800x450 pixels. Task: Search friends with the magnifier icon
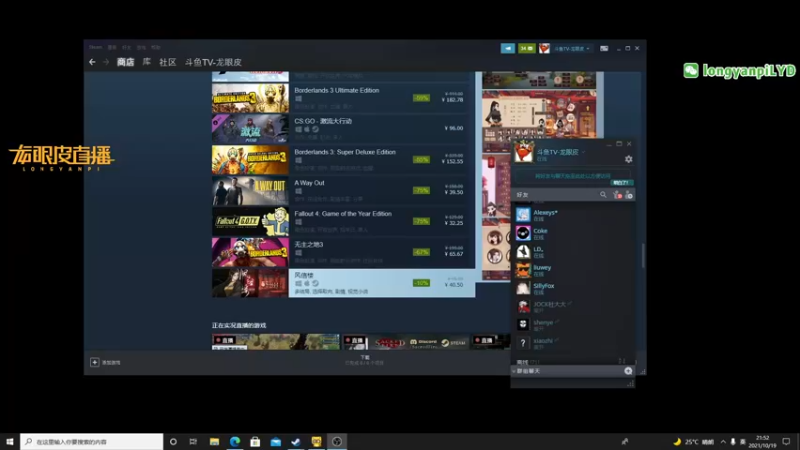click(603, 195)
